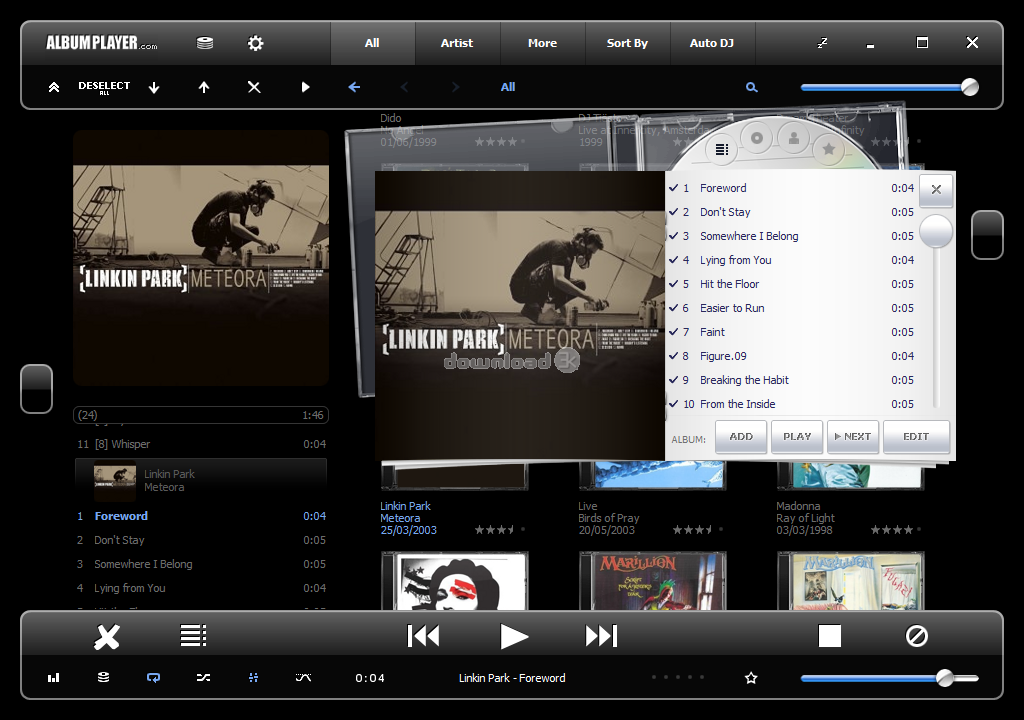Skip to the next track
This screenshot has height=720, width=1024.
point(601,636)
